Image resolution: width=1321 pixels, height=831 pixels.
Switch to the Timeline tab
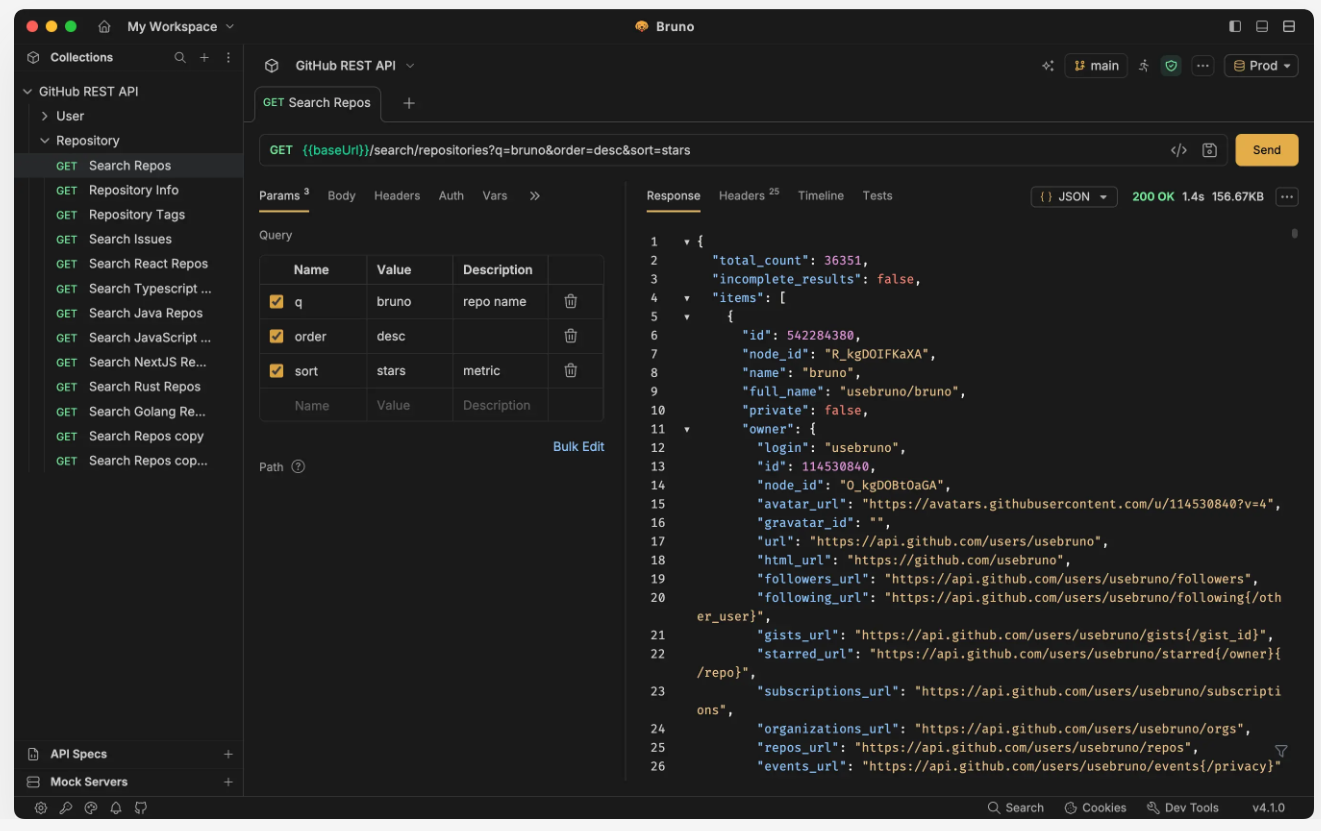click(x=821, y=196)
